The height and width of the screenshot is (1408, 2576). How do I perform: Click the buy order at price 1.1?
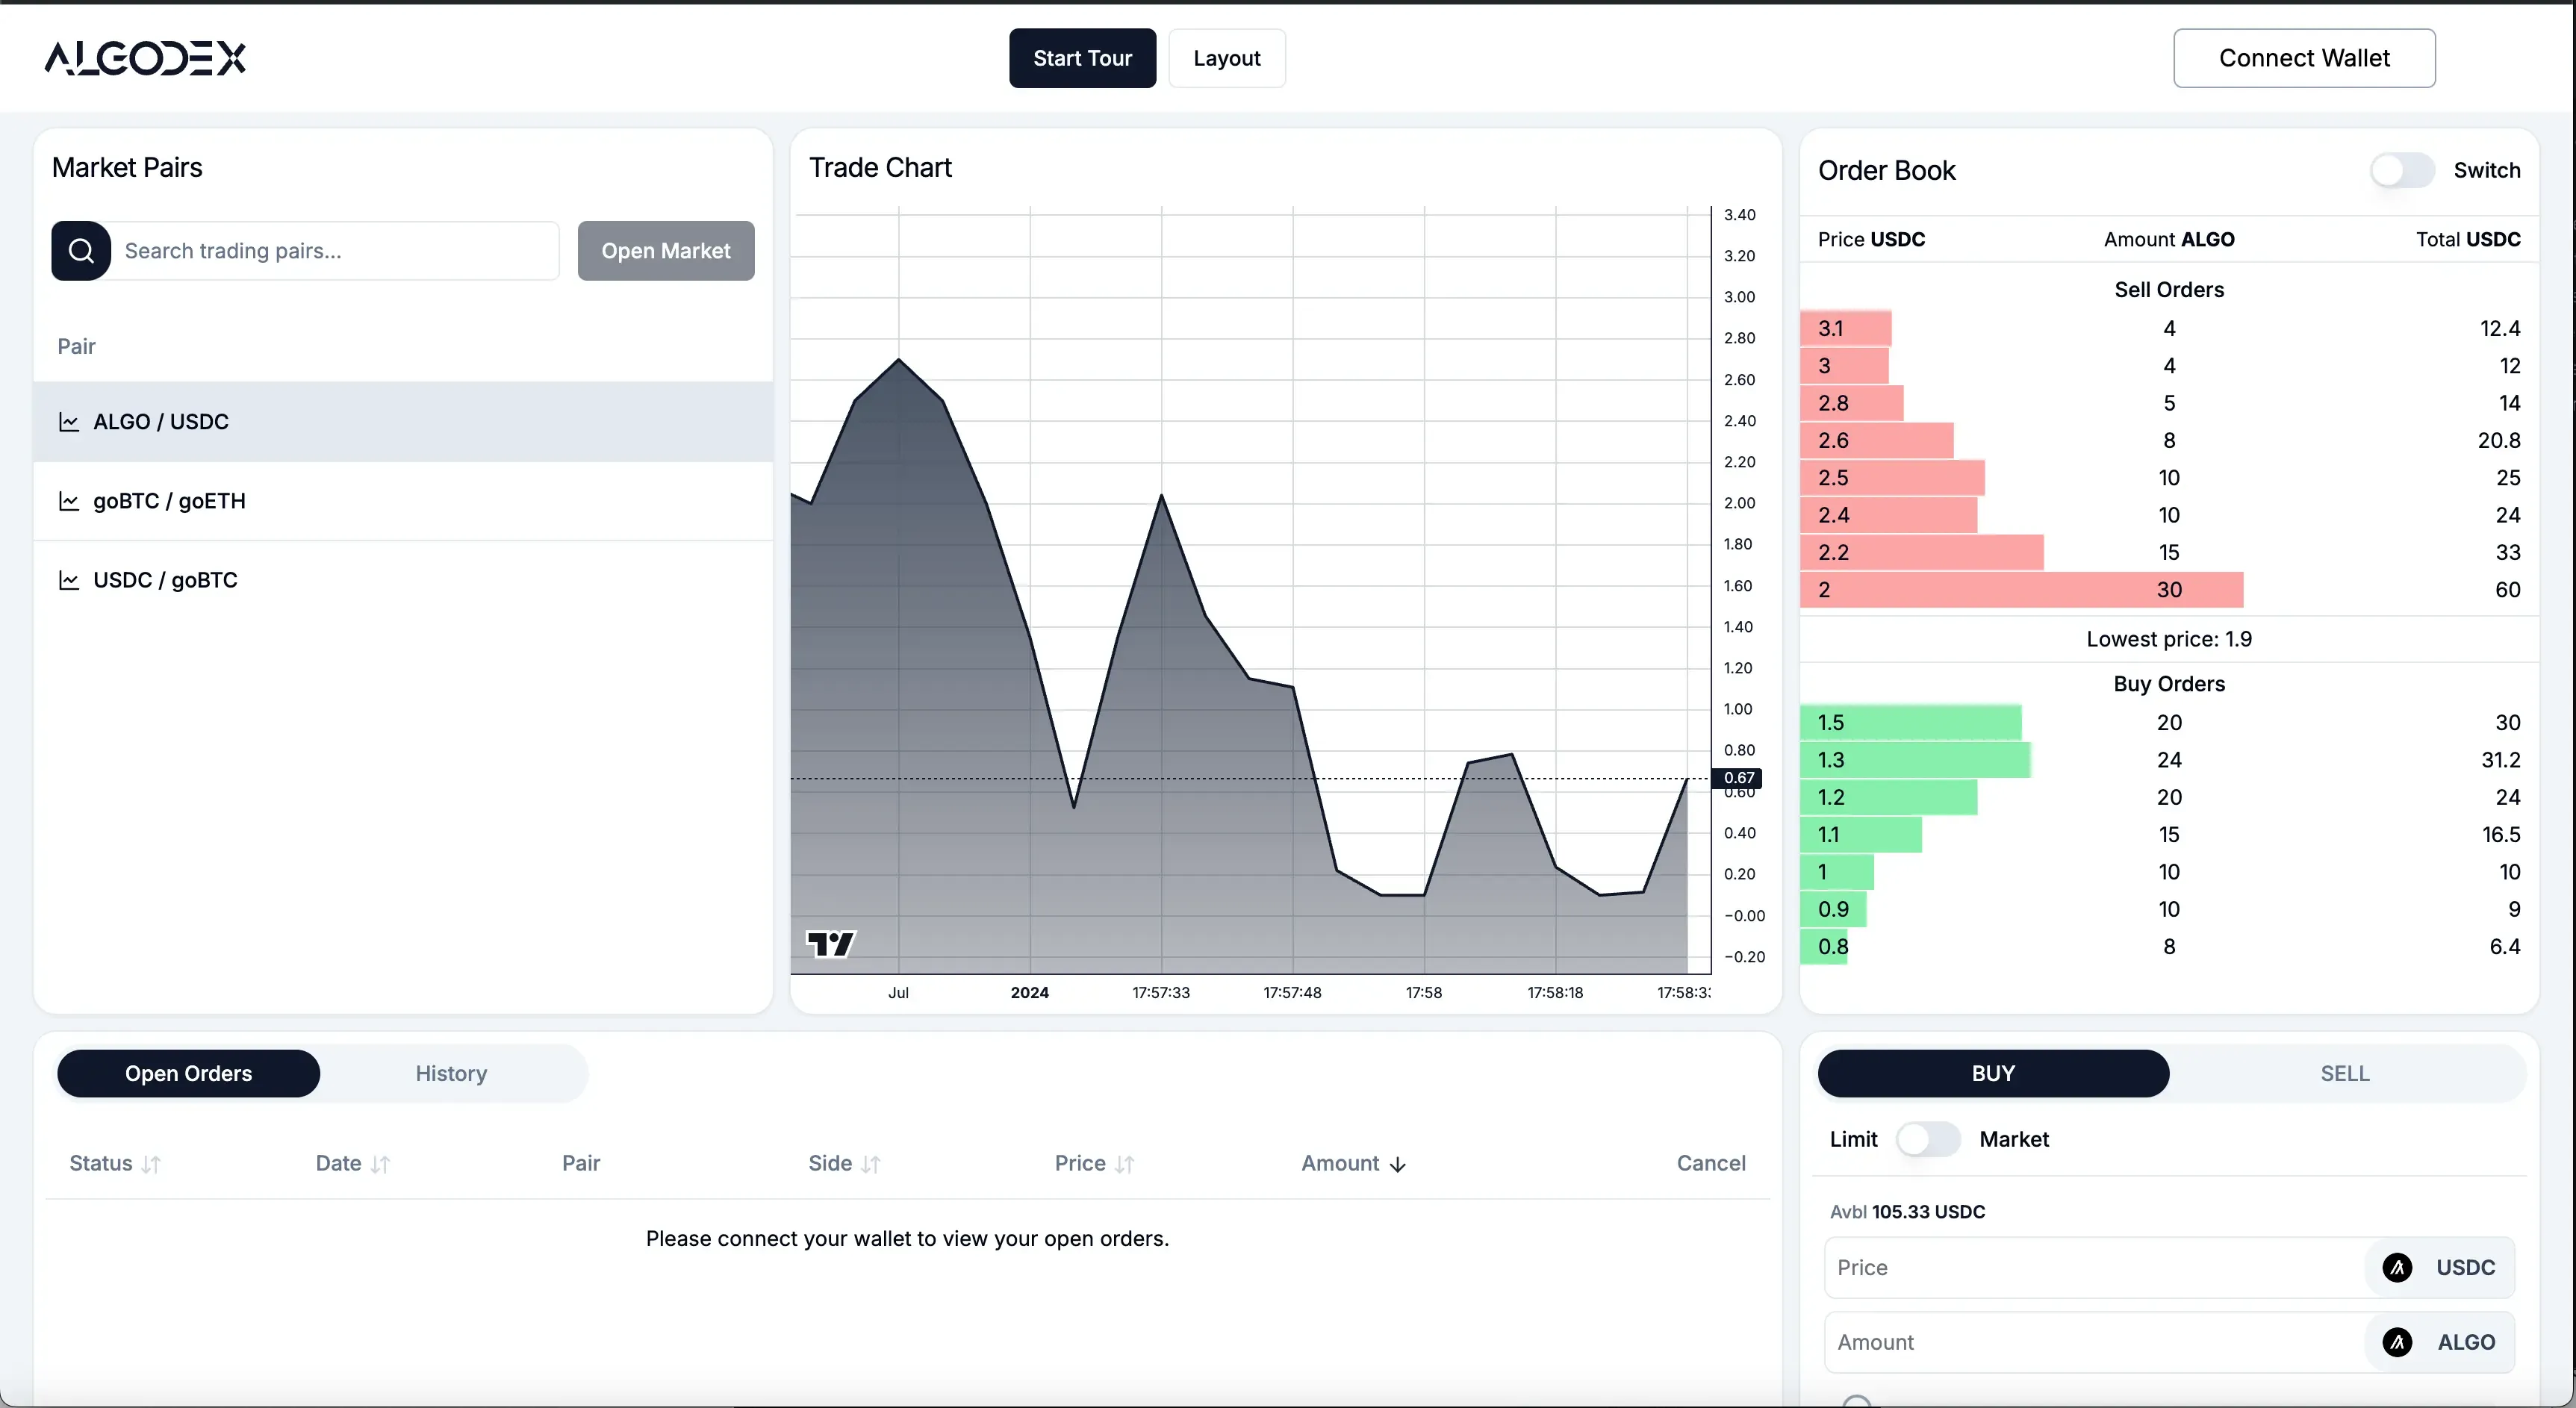(x=2169, y=835)
